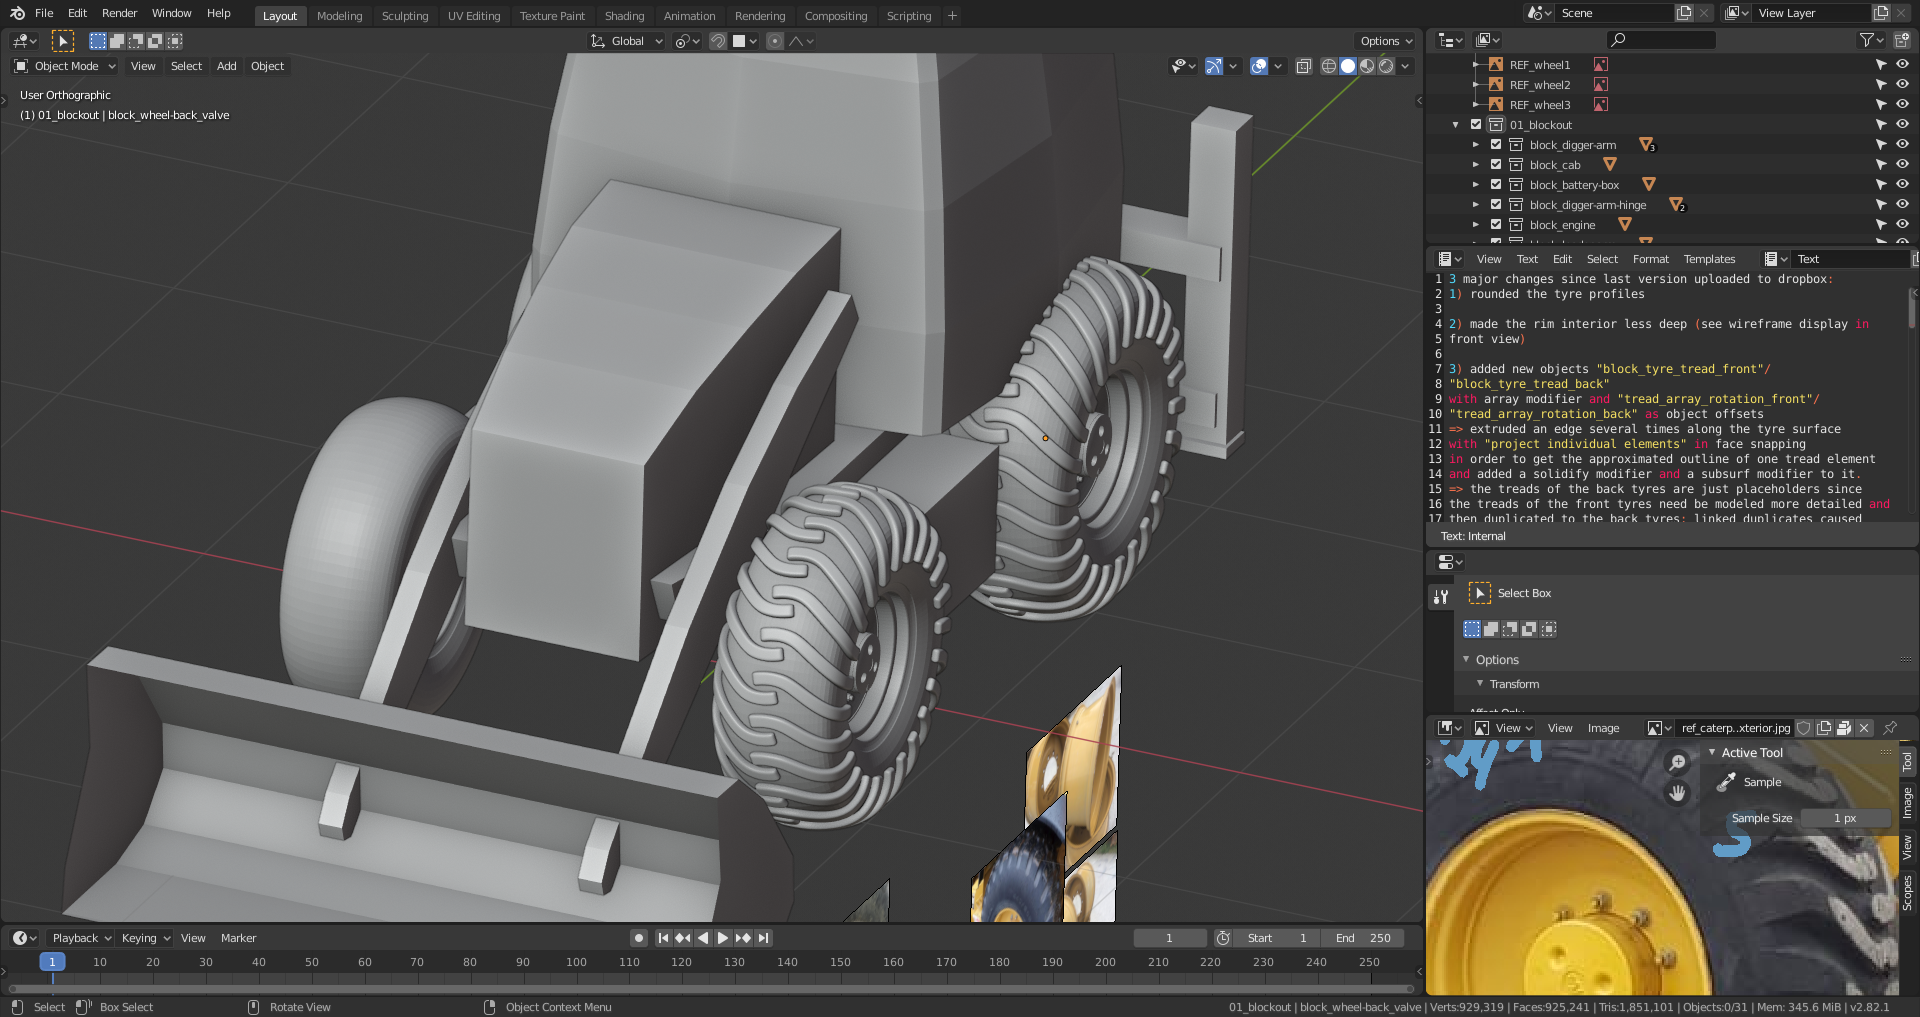Click the Zoom in magnifier in image editor
This screenshot has height=1017, width=1920.
1677,763
